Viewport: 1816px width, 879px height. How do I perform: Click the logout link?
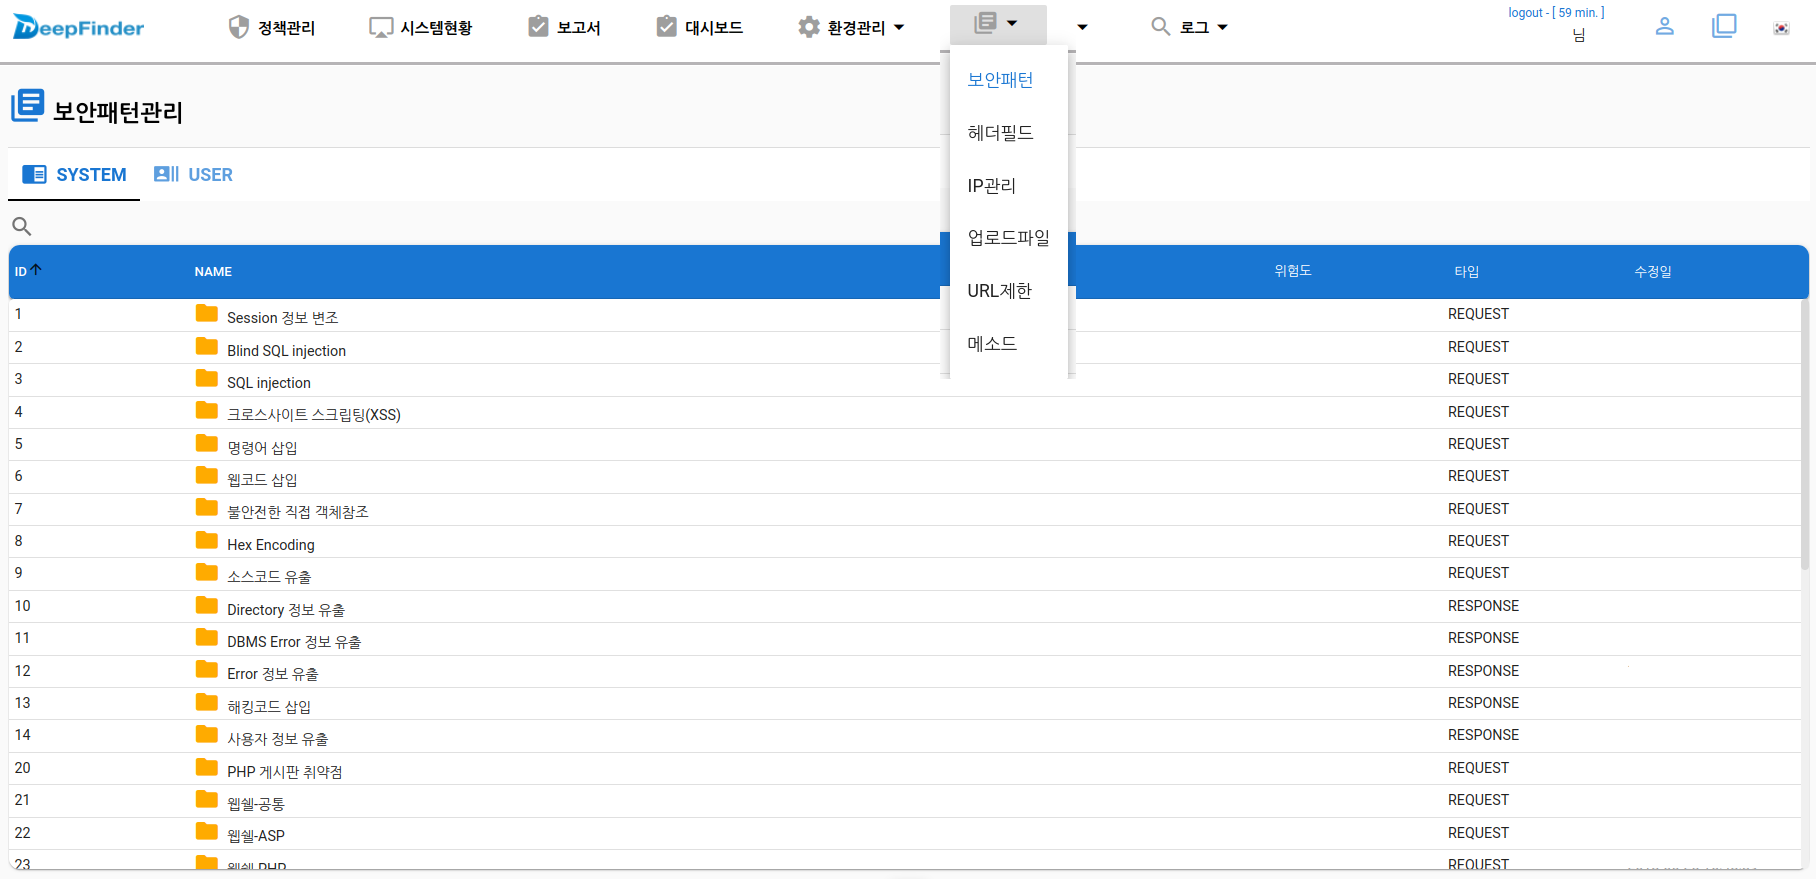(1525, 13)
